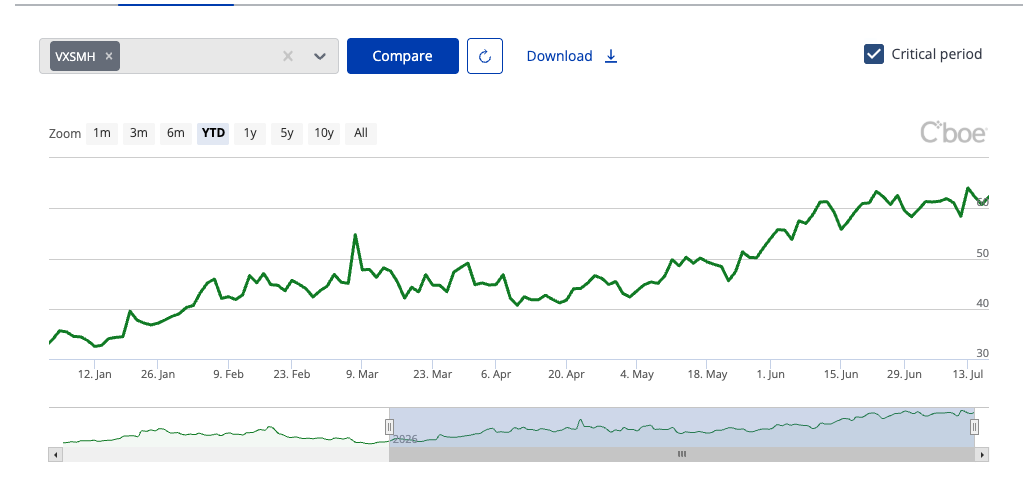Click the 50 value on the y-axis
Screen dimensions: 1032x477
pyautogui.click(x=982, y=254)
